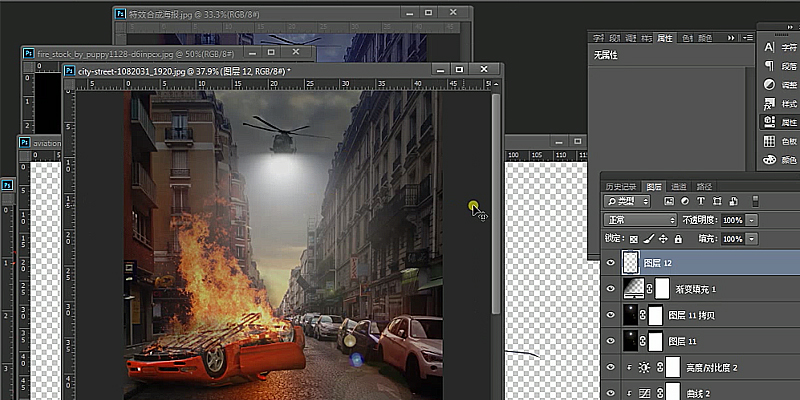Open the blend mode 正常 dropdown
The image size is (800, 400).
pyautogui.click(x=640, y=220)
